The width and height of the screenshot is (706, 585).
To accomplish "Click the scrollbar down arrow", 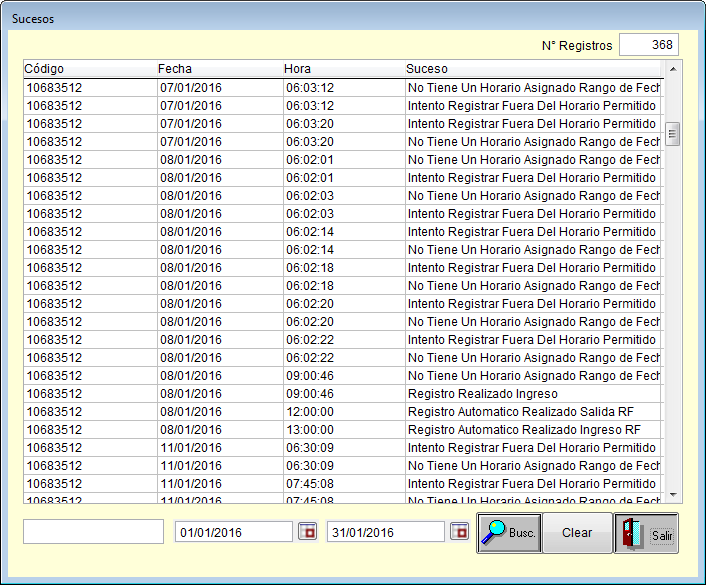I will pyautogui.click(x=672, y=495).
